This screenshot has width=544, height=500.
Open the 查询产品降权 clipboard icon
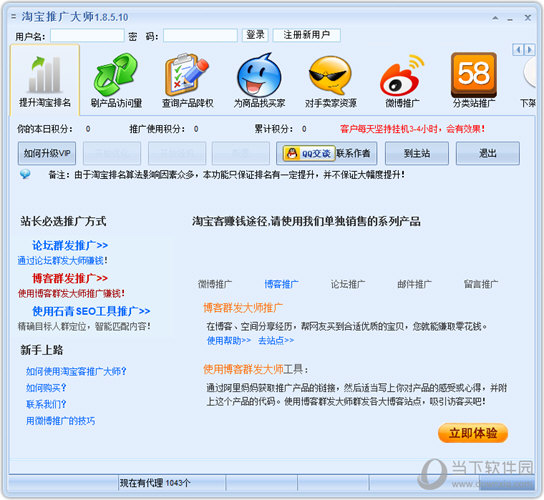[x=187, y=74]
